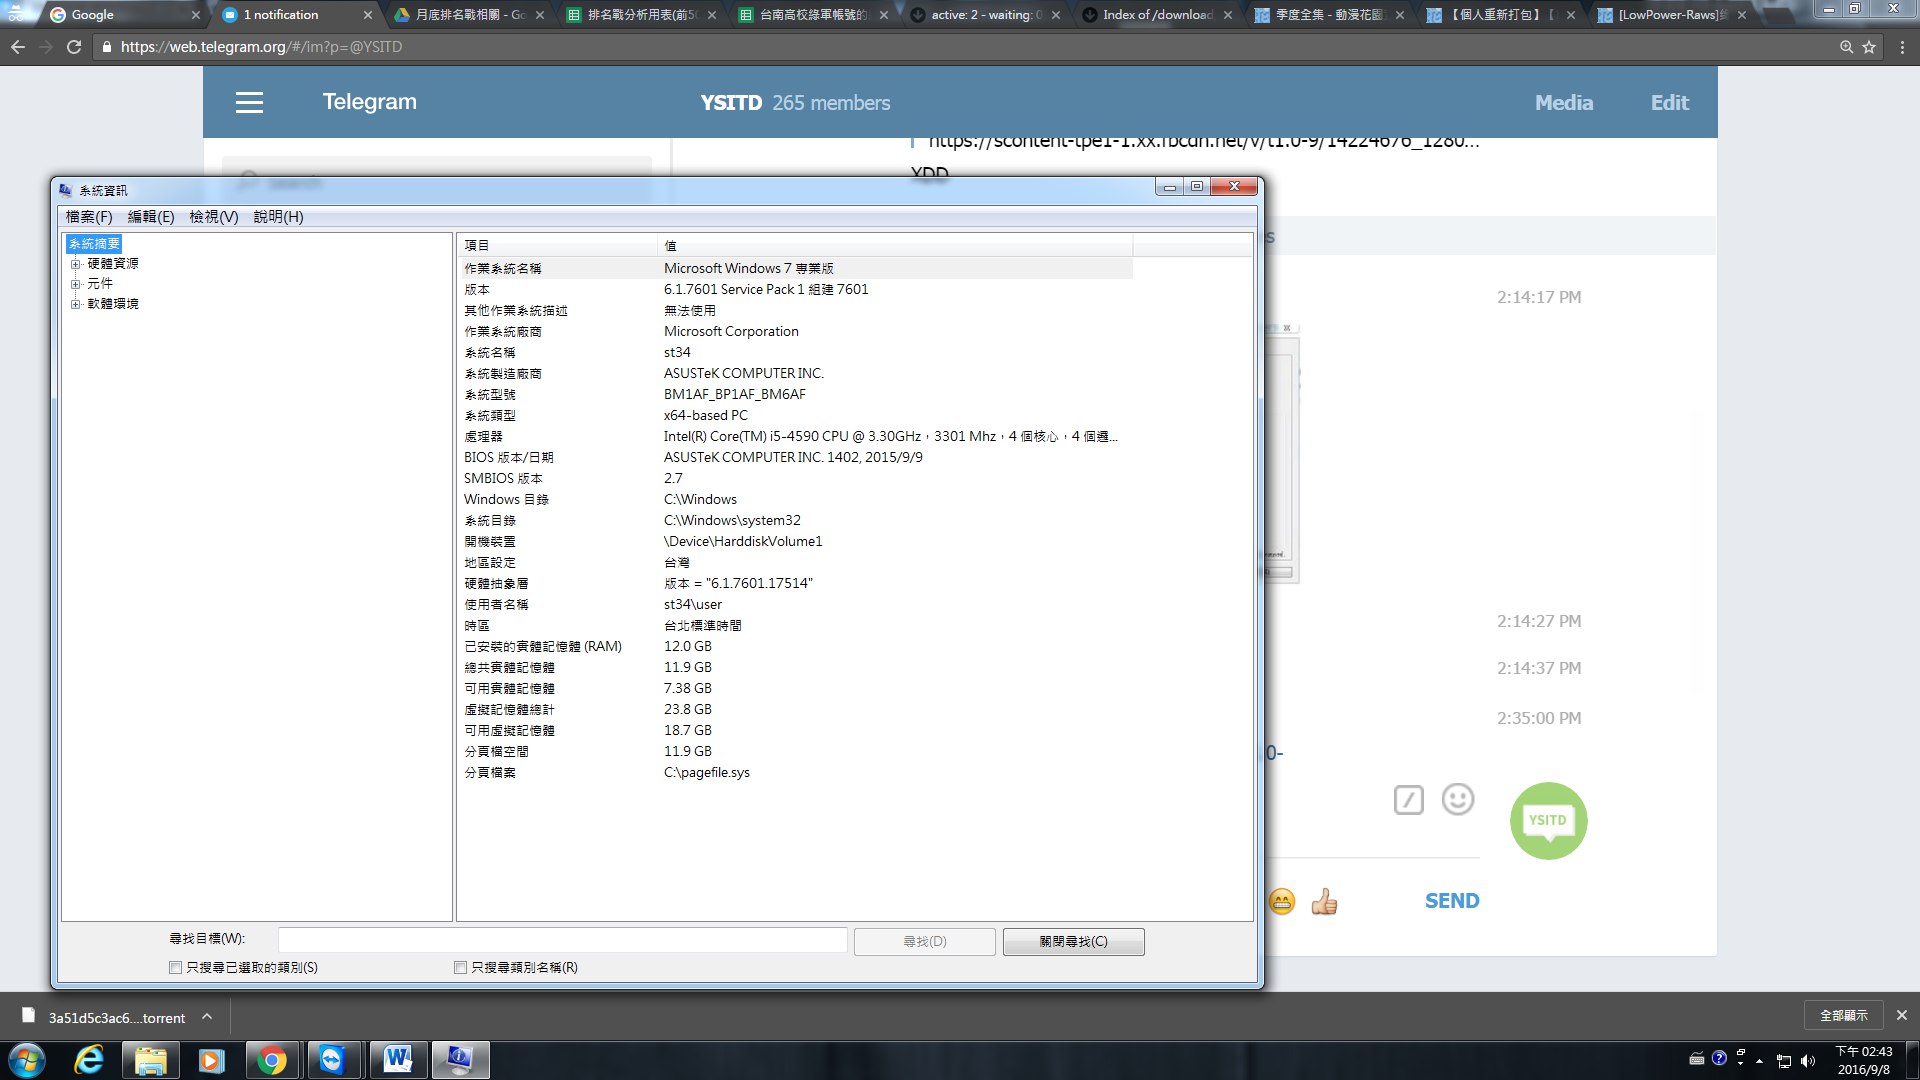
Task: Open Microsoft Word taskbar icon
Action: point(397,1060)
